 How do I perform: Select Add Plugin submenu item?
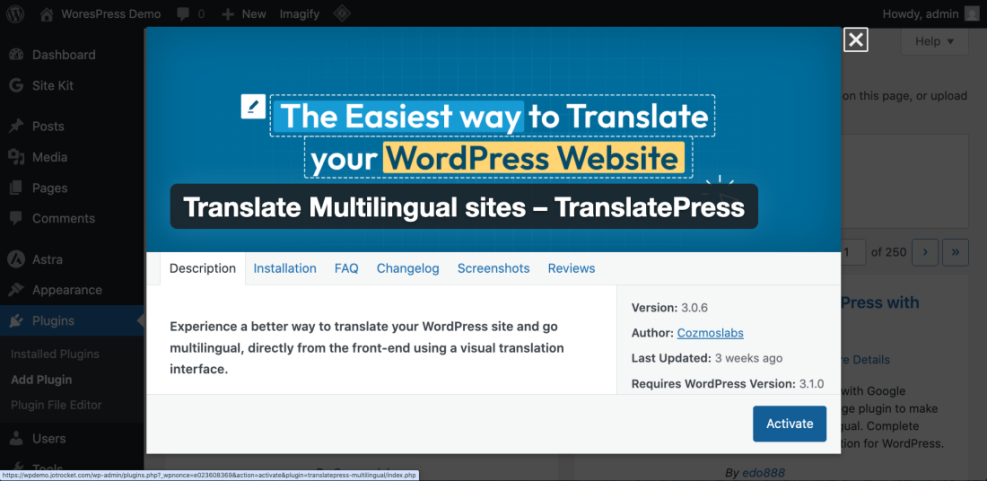[x=41, y=380]
